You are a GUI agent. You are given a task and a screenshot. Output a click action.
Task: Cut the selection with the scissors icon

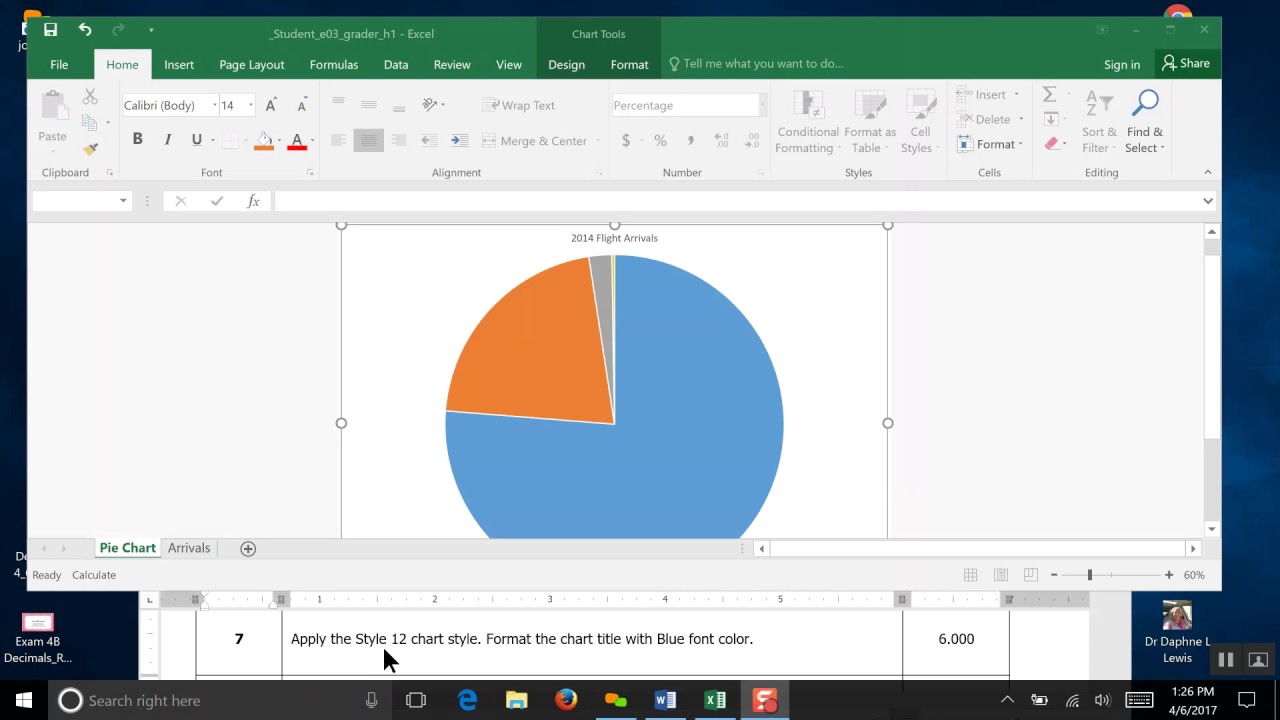click(90, 97)
